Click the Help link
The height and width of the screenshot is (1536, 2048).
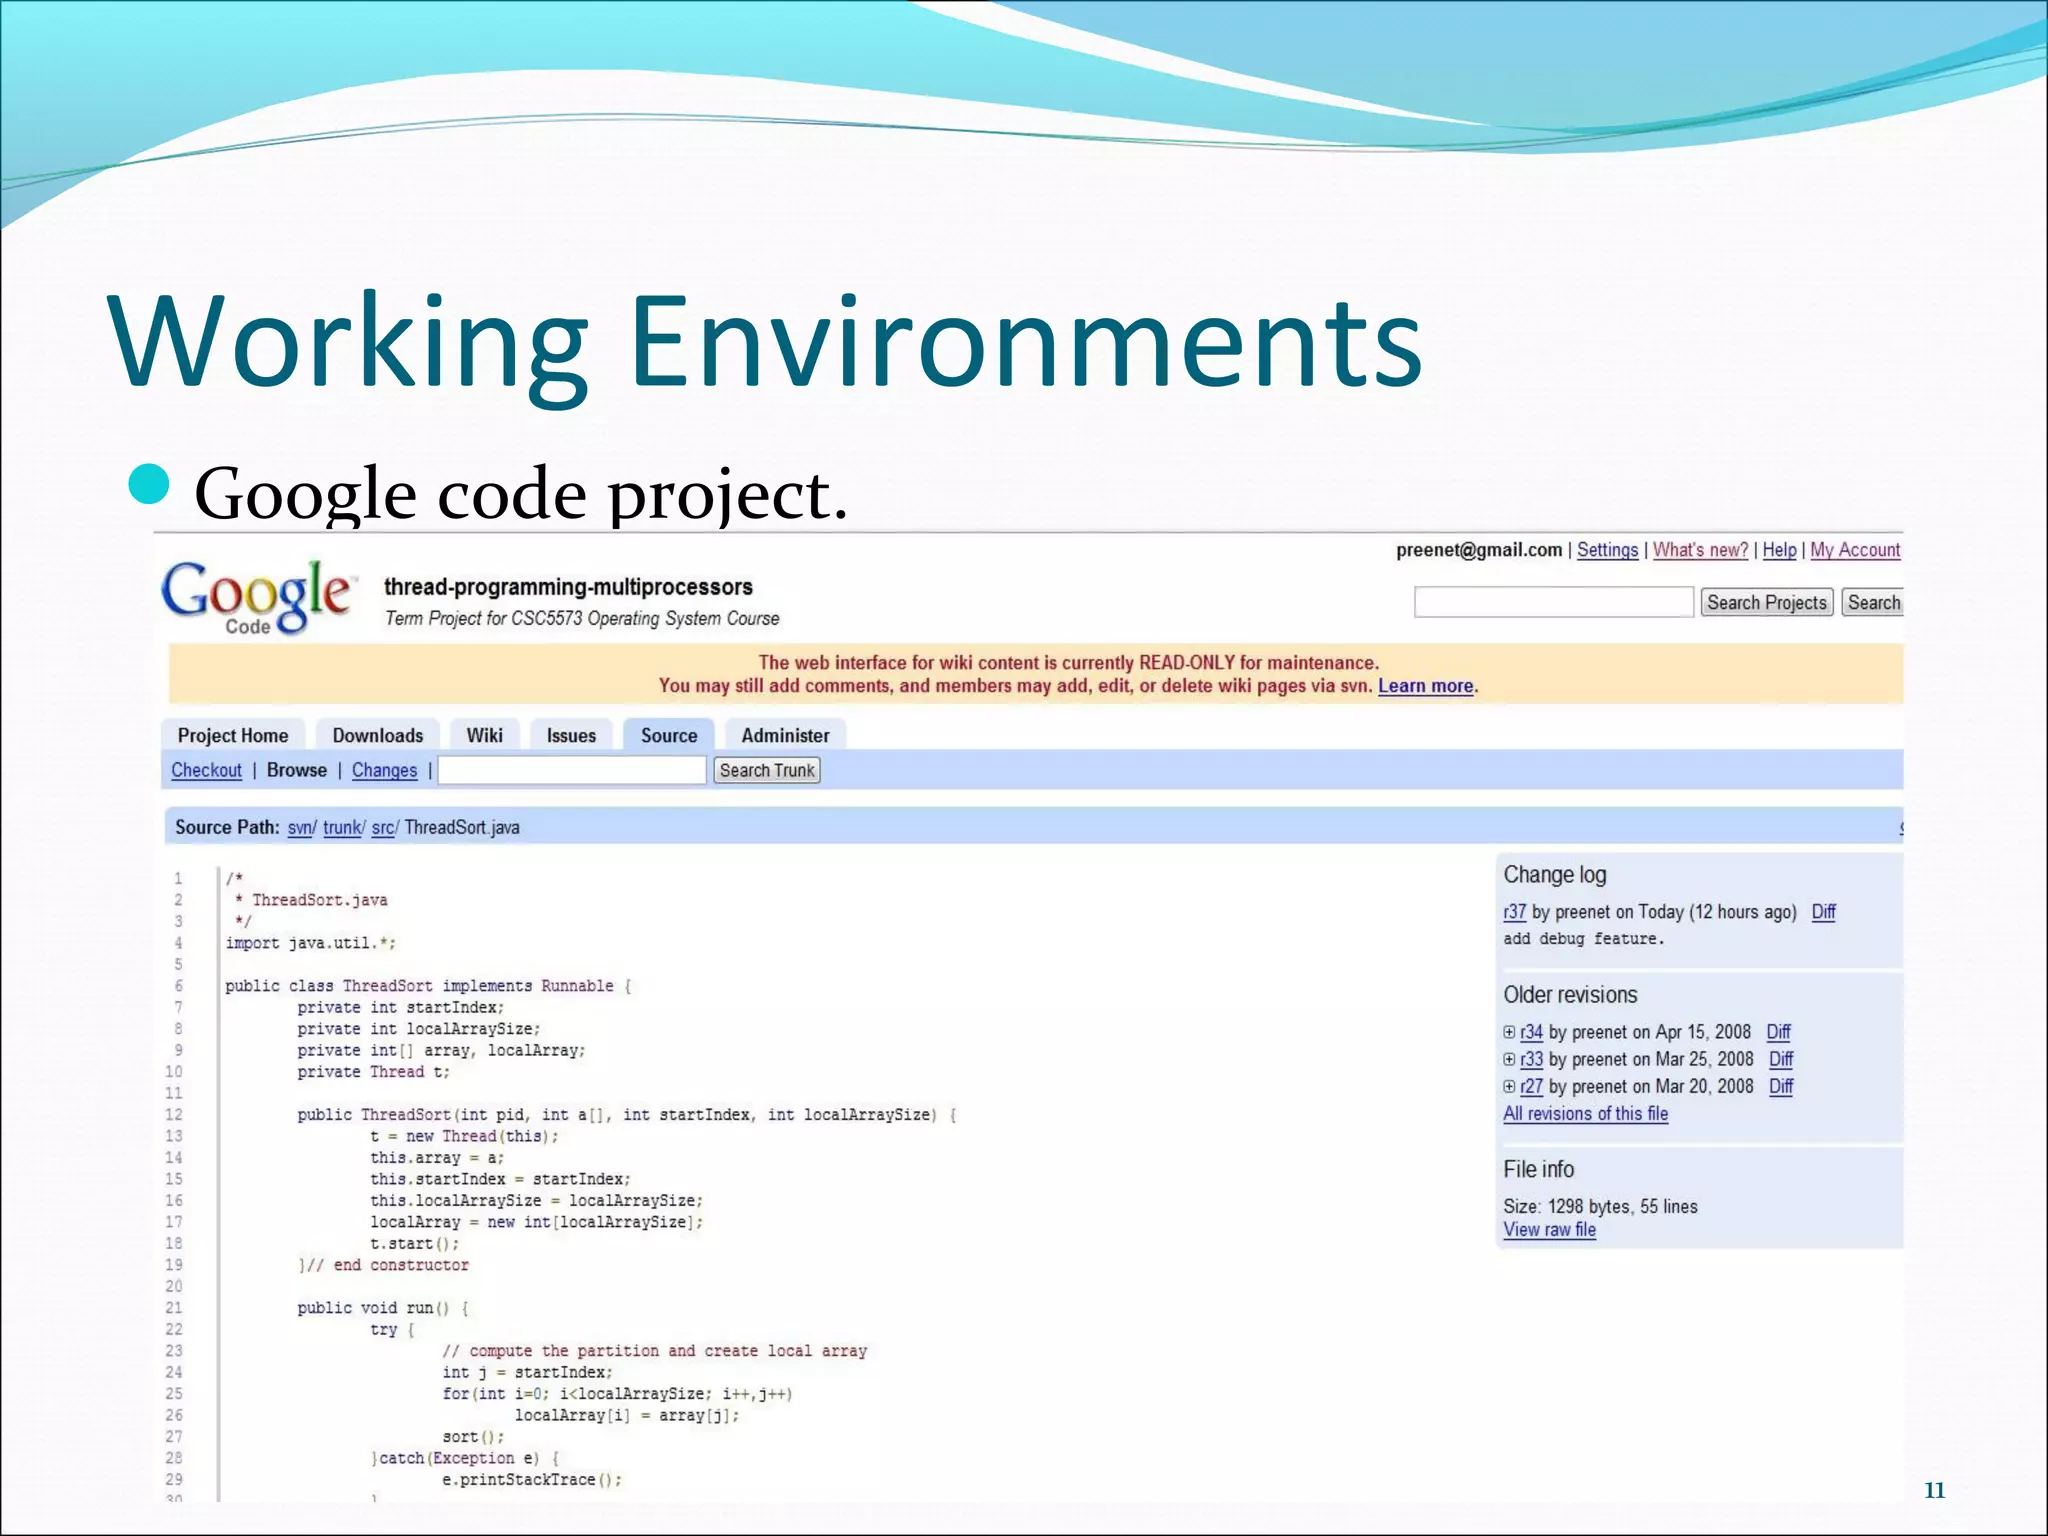point(1779,550)
